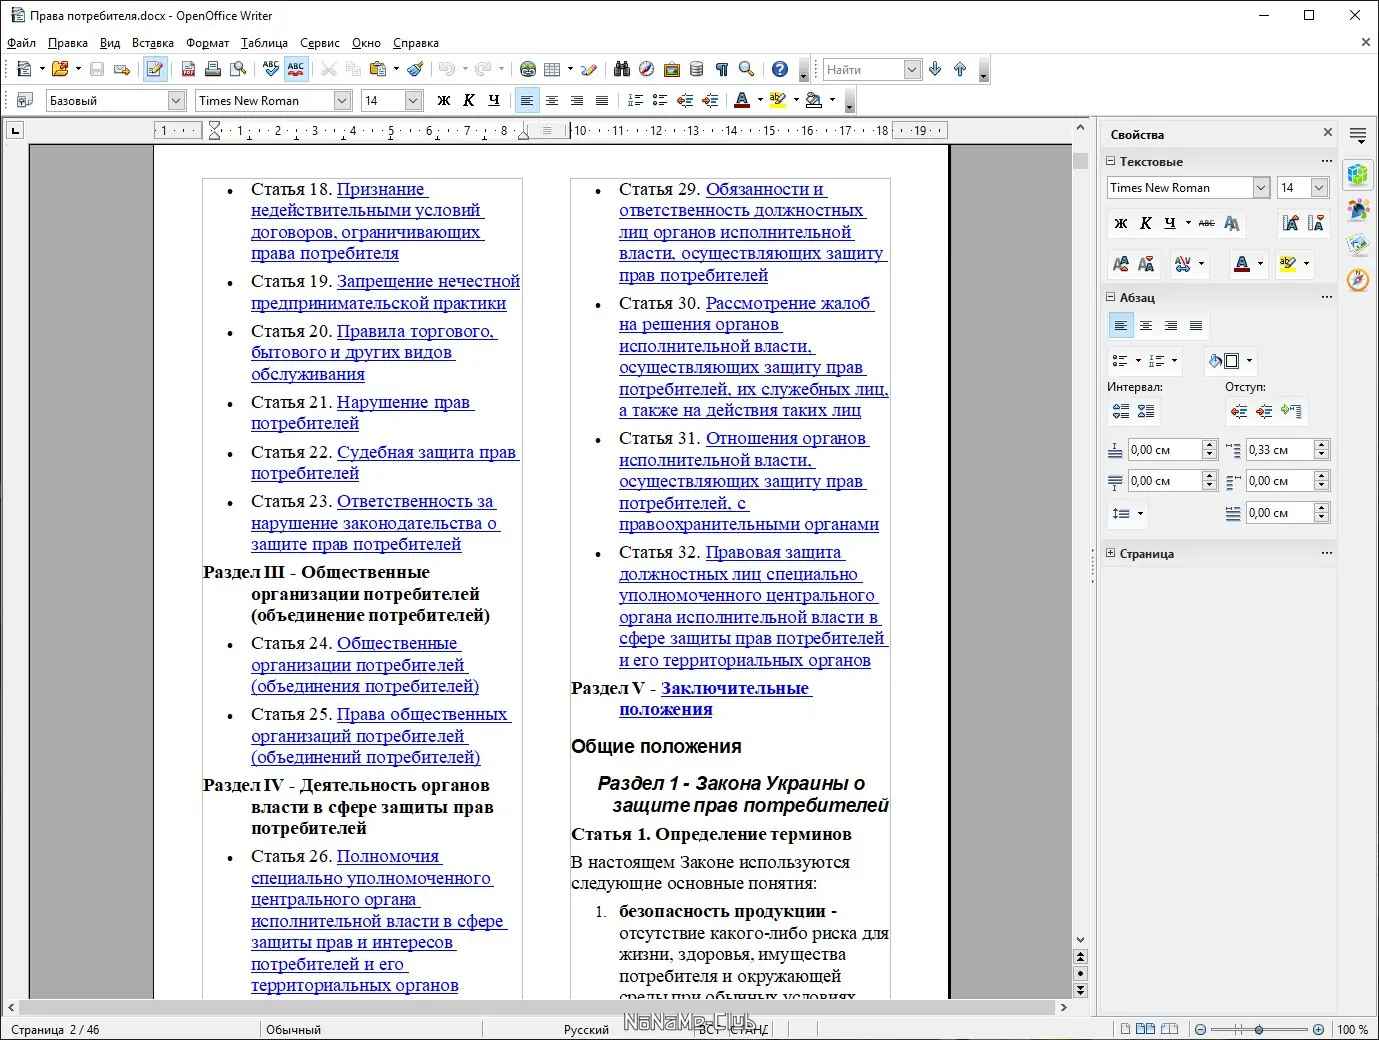Screen dimensions: 1379x1040
Task: Click the Print document icon
Action: 212,69
